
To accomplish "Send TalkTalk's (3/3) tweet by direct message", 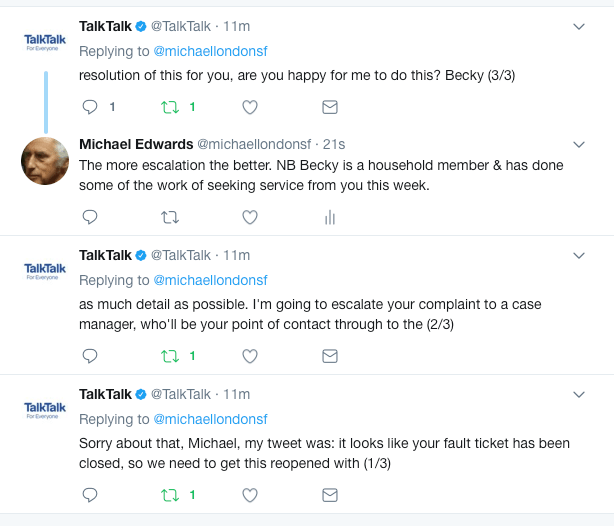I will click(x=328, y=106).
